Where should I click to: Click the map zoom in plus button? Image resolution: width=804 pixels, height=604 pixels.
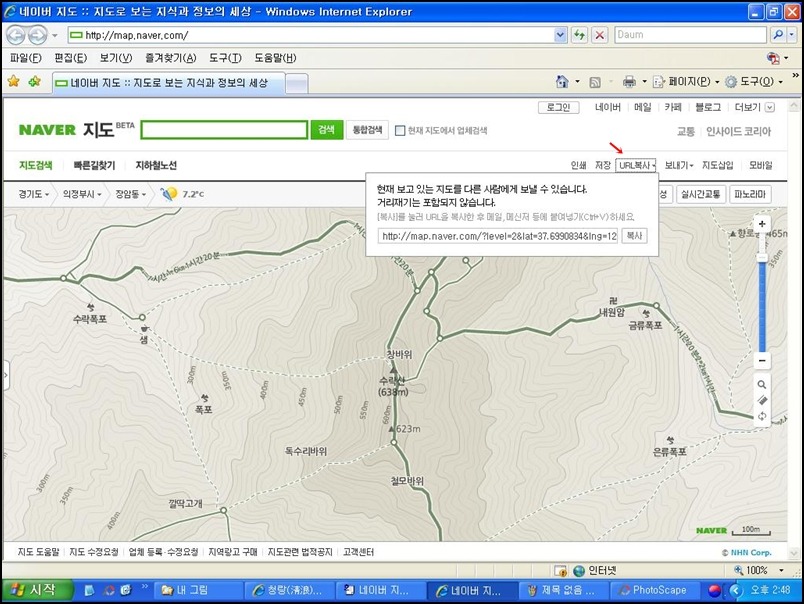(x=762, y=224)
